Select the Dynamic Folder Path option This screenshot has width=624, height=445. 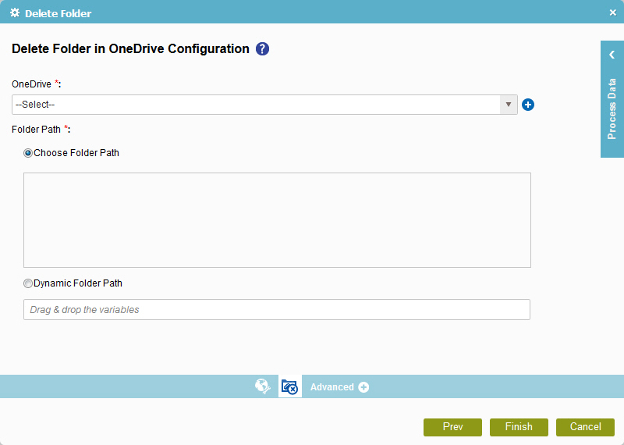pos(28,283)
